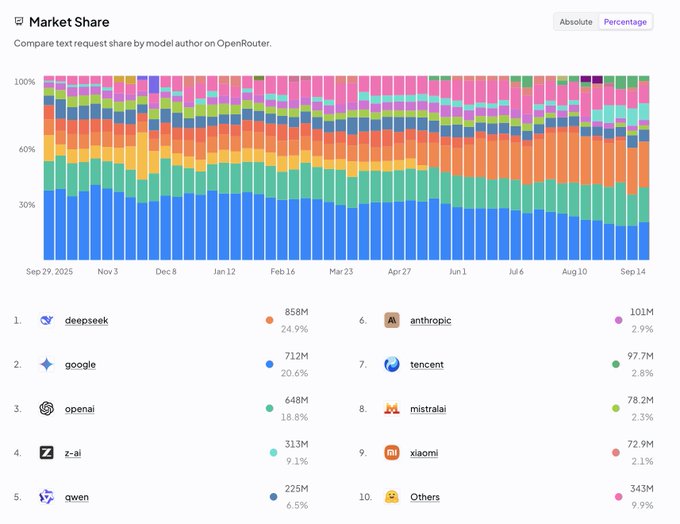Click the 'Jul 6' axis label
This screenshot has height=524, width=680.
click(516, 272)
